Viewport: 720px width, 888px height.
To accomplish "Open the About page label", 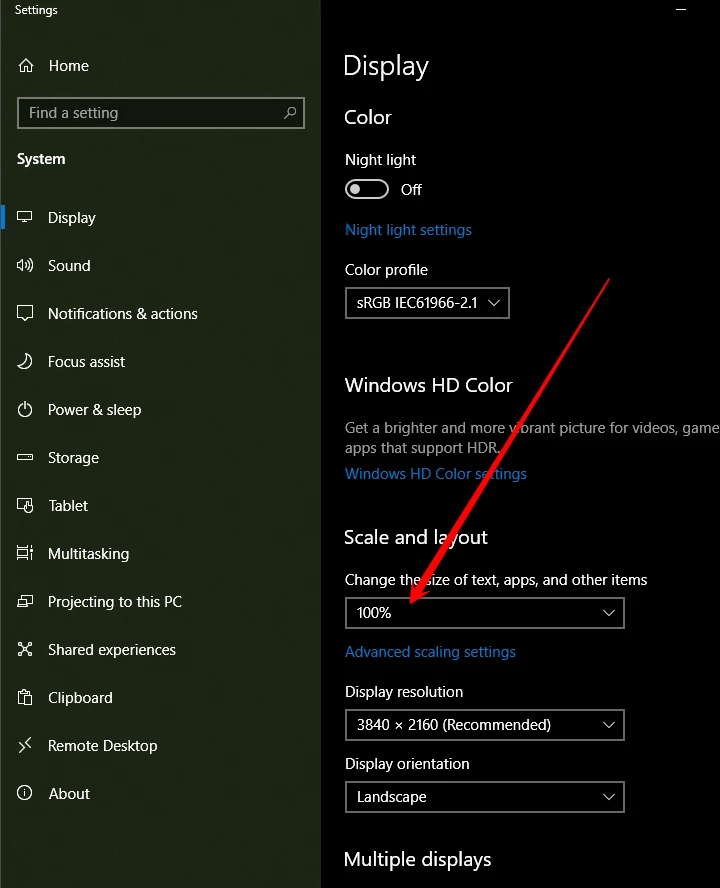I will tap(69, 794).
